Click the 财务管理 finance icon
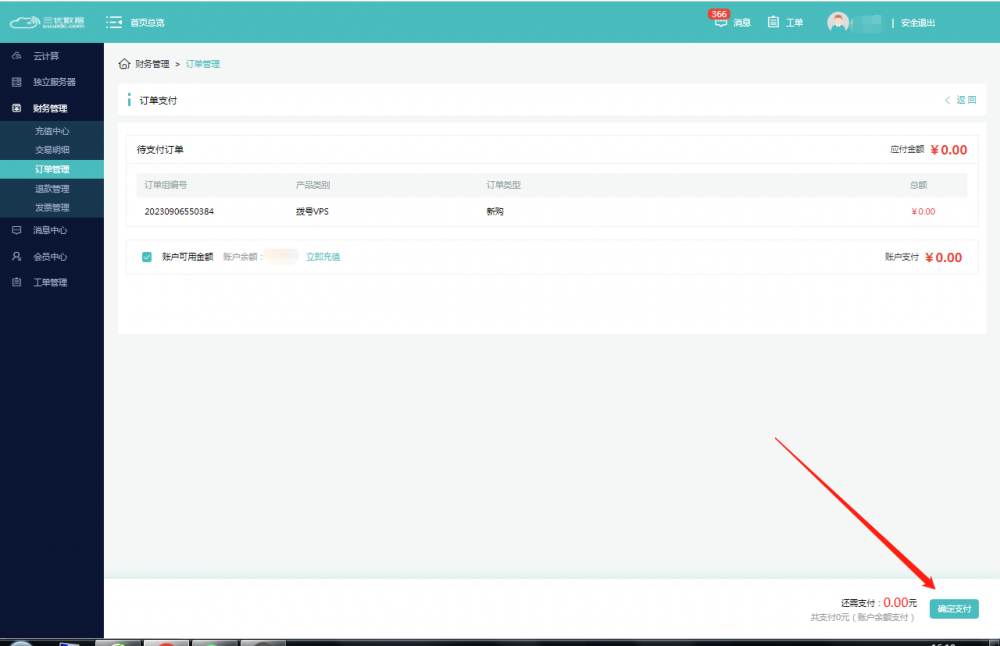 [x=17, y=108]
